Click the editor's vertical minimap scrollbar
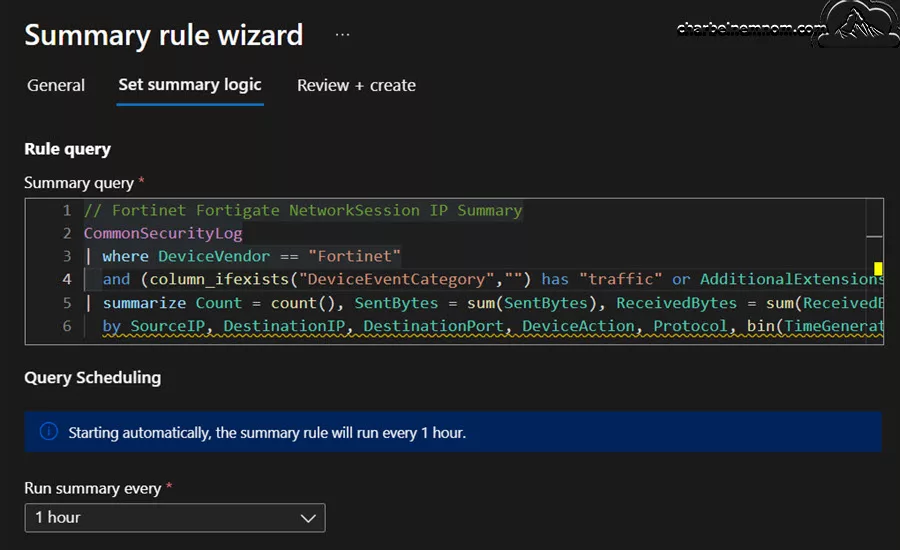900x550 pixels. 875,271
